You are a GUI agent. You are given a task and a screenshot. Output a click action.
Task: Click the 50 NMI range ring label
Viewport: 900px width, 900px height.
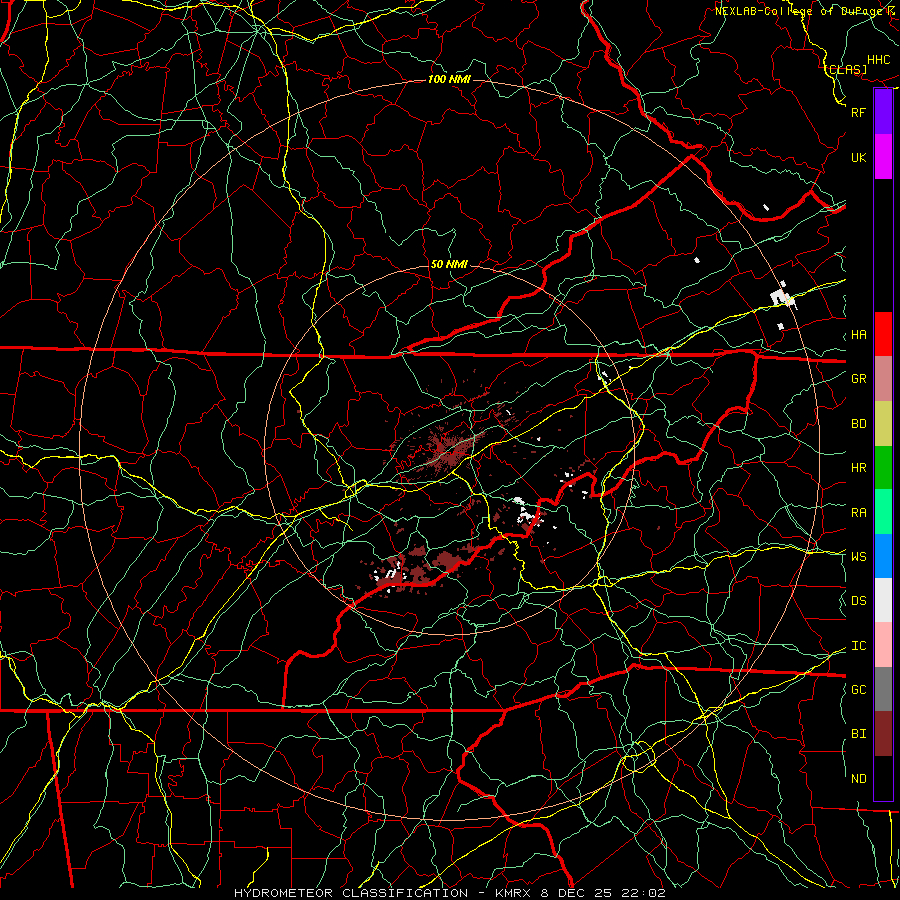449,264
